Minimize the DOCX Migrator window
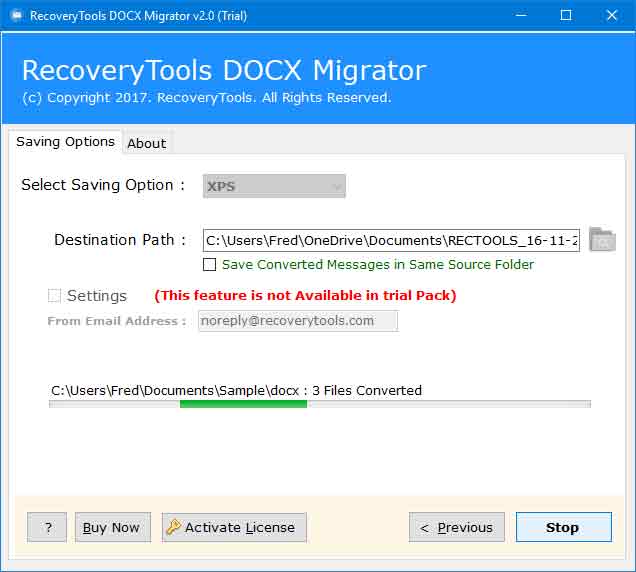636x572 pixels. pos(521,15)
